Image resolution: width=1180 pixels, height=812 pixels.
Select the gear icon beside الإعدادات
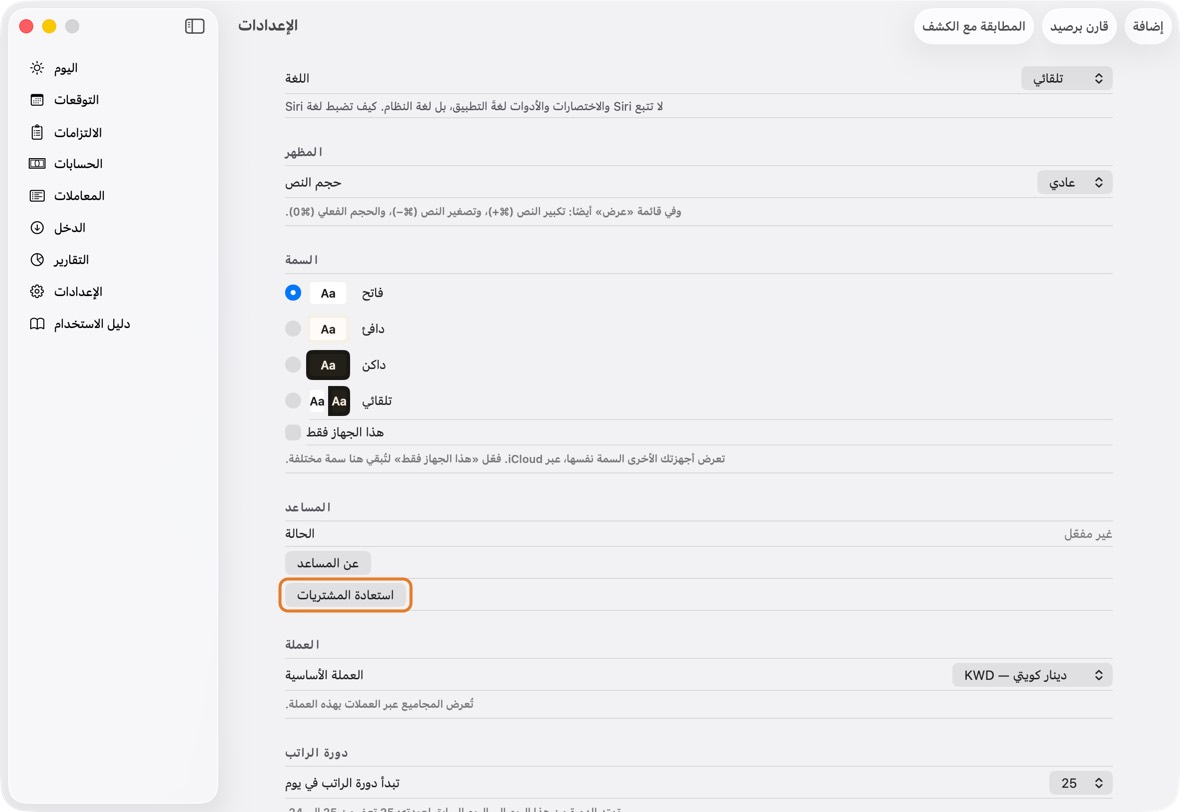point(37,291)
